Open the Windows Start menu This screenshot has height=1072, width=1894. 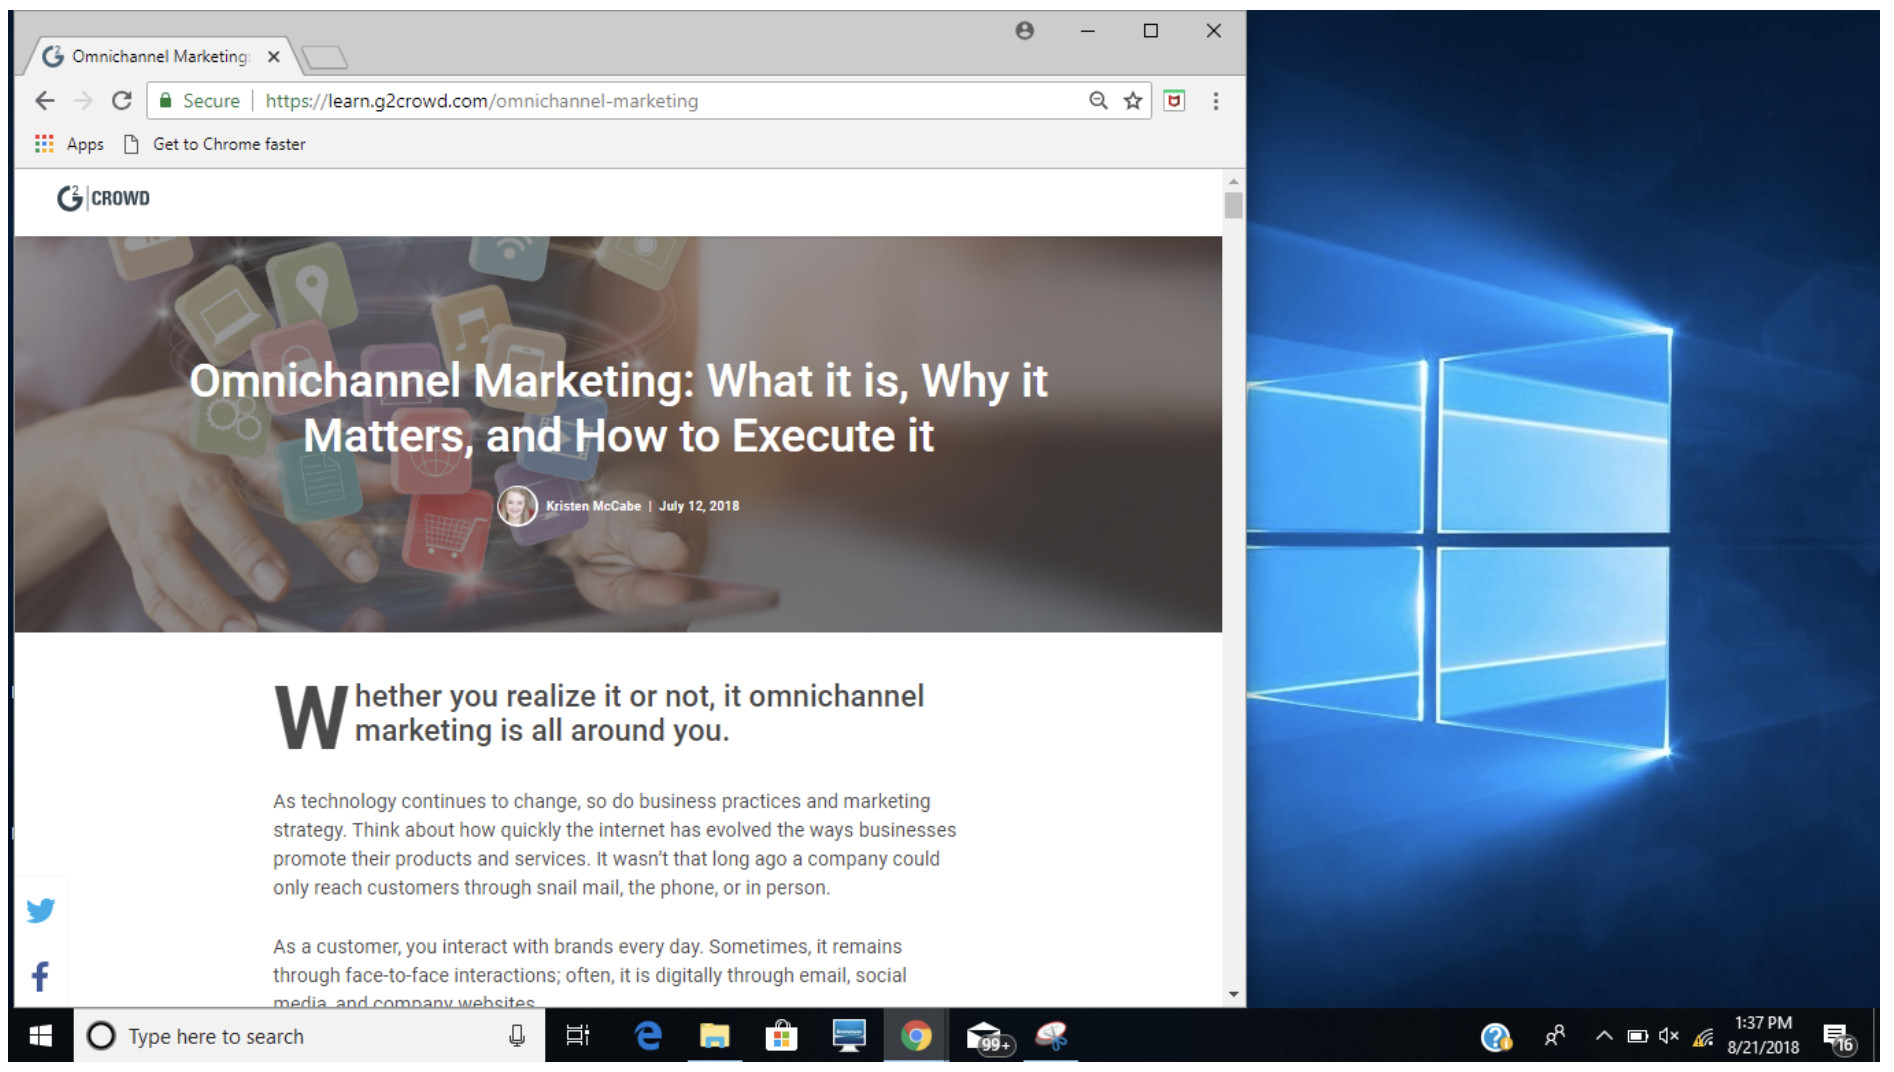41,1036
